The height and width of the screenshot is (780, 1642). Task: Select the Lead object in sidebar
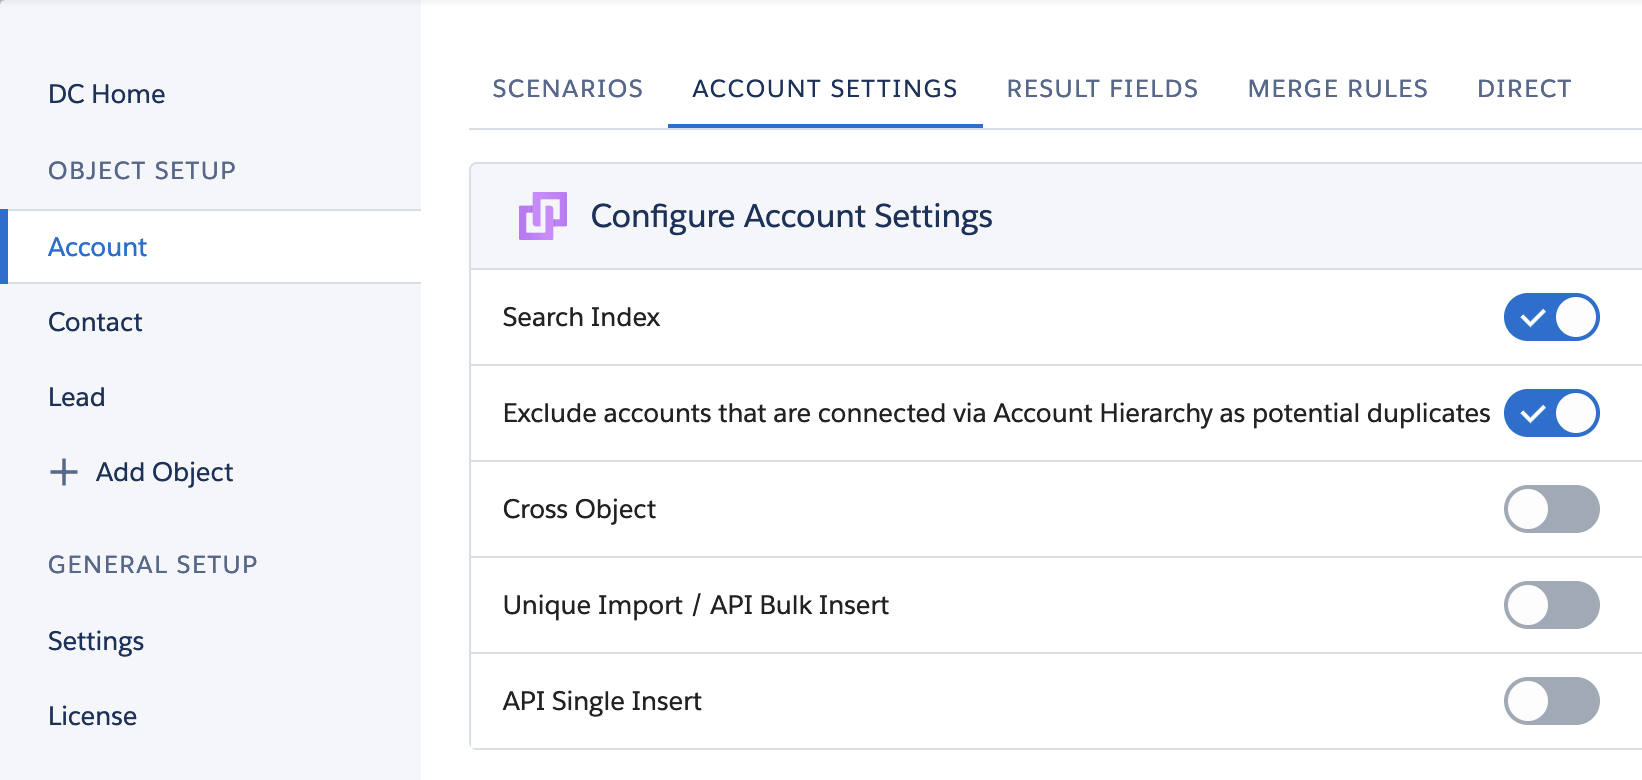(77, 397)
